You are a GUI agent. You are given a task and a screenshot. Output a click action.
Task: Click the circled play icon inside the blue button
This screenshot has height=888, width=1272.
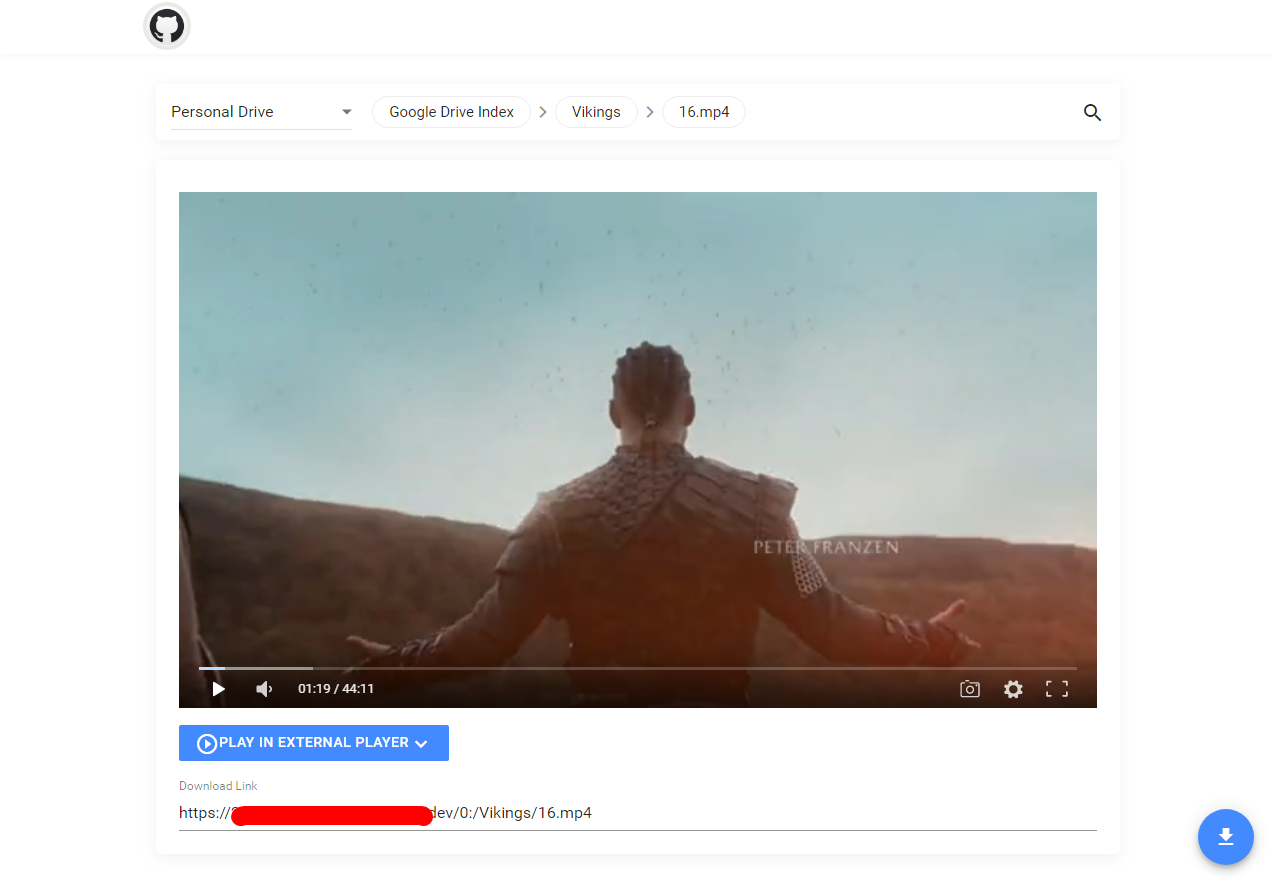(x=205, y=742)
